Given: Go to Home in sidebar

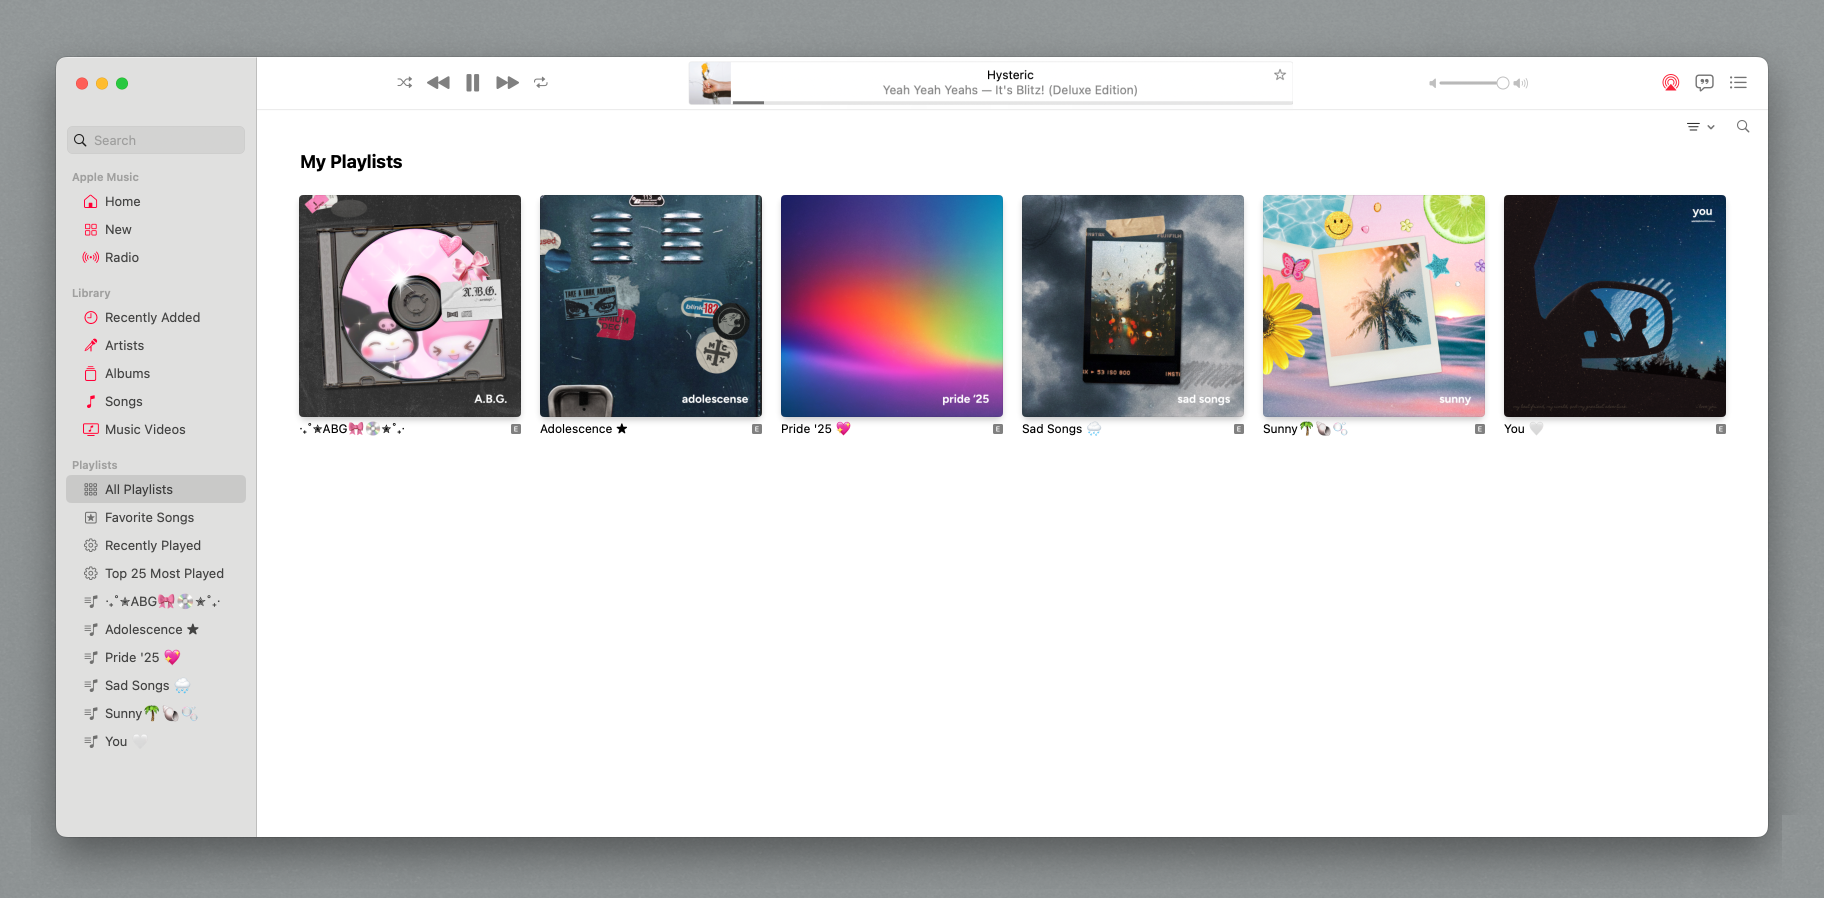Looking at the screenshot, I should pos(122,201).
